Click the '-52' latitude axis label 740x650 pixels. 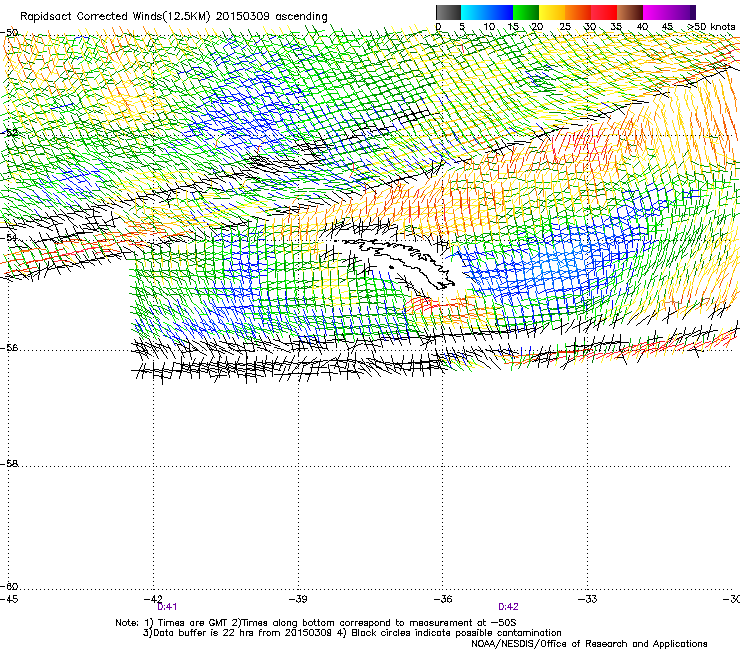pyautogui.click(x=9, y=133)
